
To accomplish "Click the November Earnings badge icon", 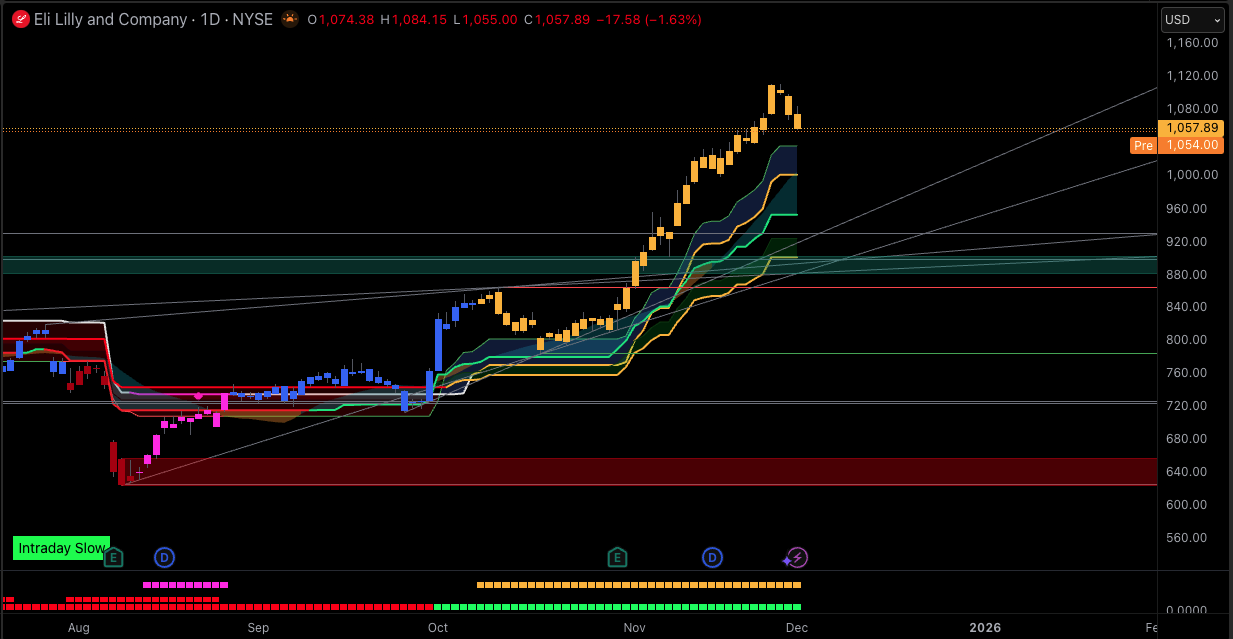I will click(x=617, y=557).
